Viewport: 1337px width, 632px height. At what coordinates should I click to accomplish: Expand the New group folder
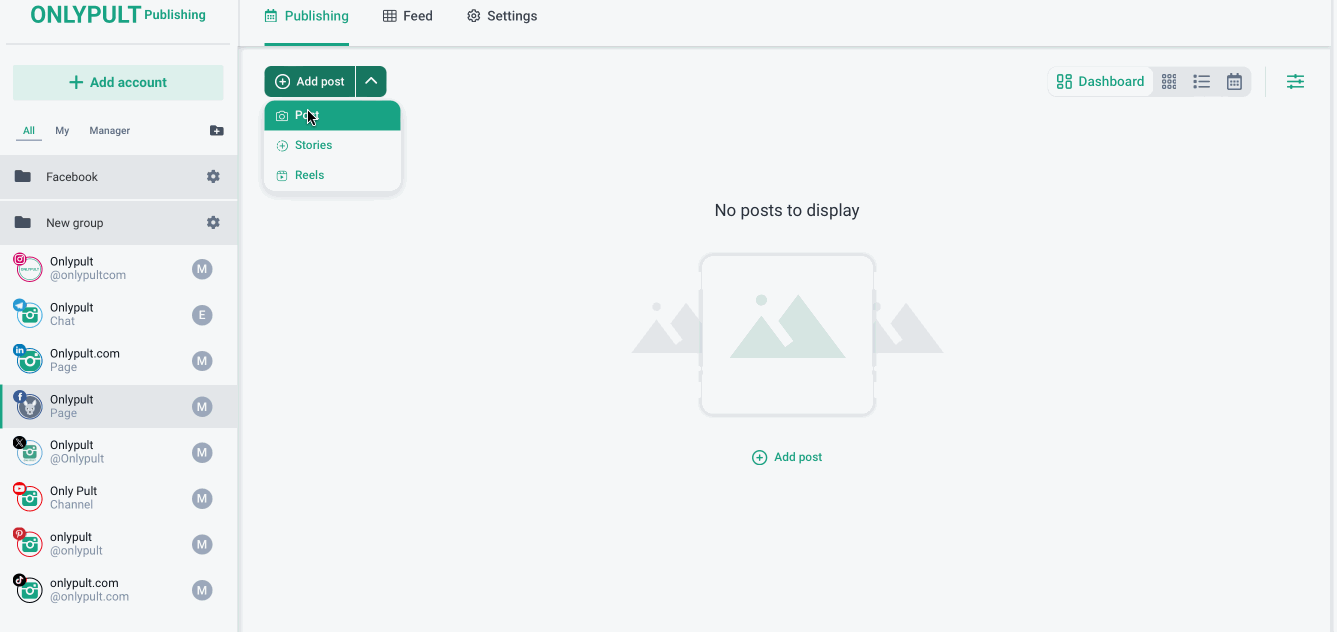[x=74, y=223]
